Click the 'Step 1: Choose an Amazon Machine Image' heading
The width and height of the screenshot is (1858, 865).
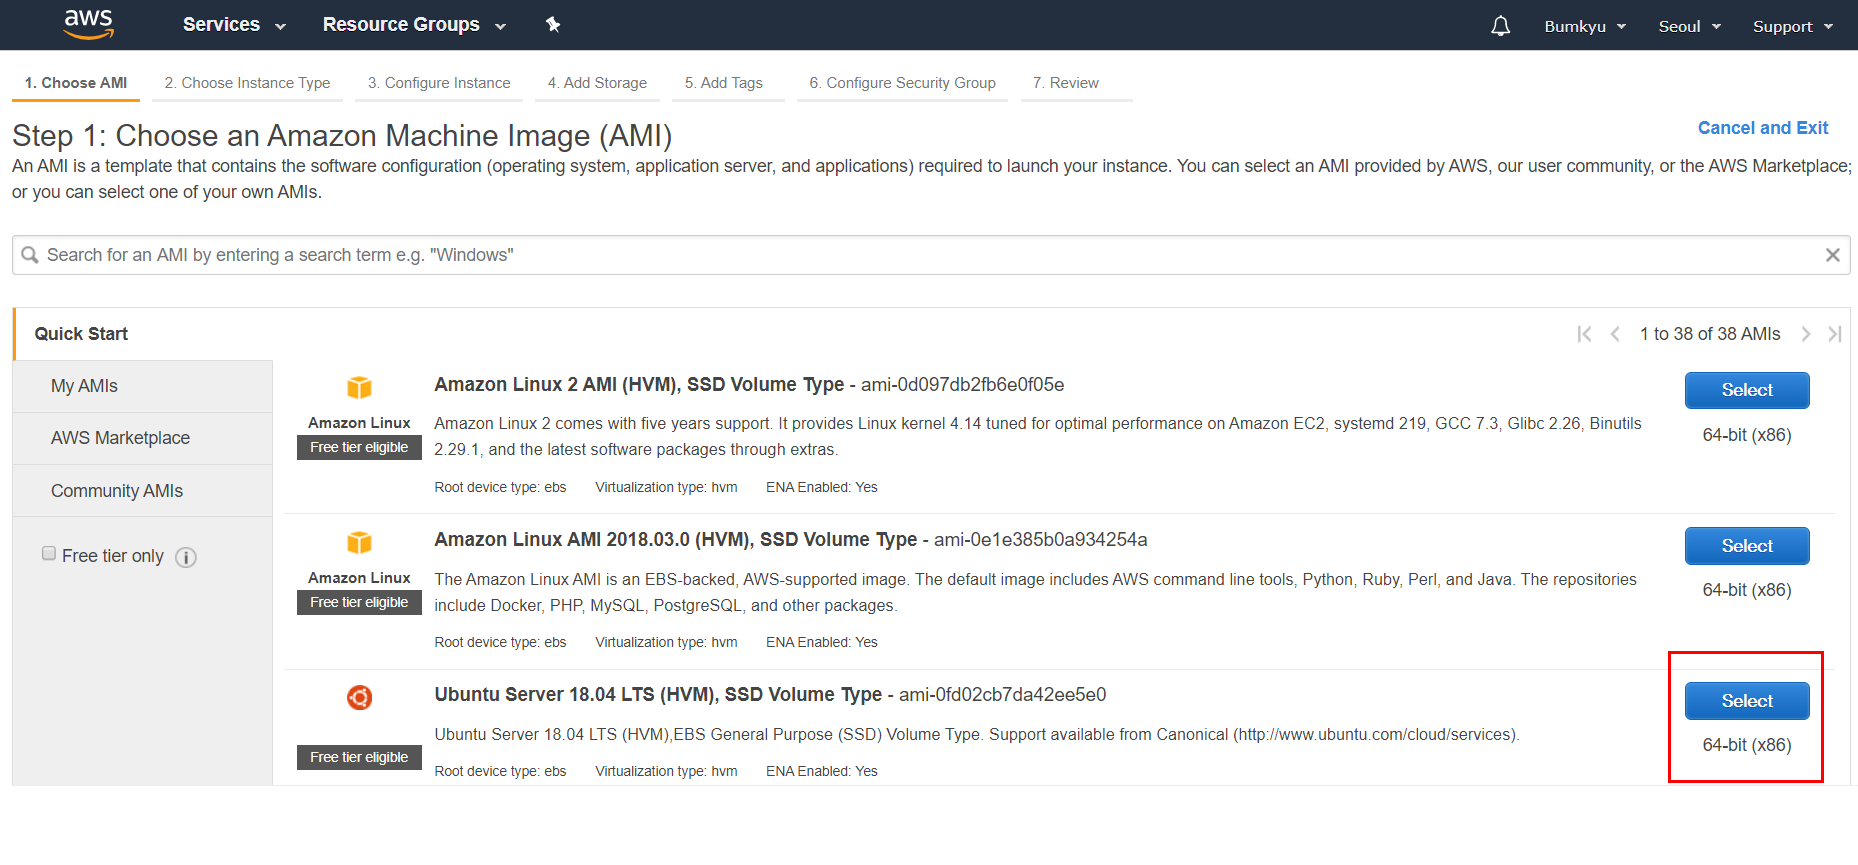[x=342, y=136]
